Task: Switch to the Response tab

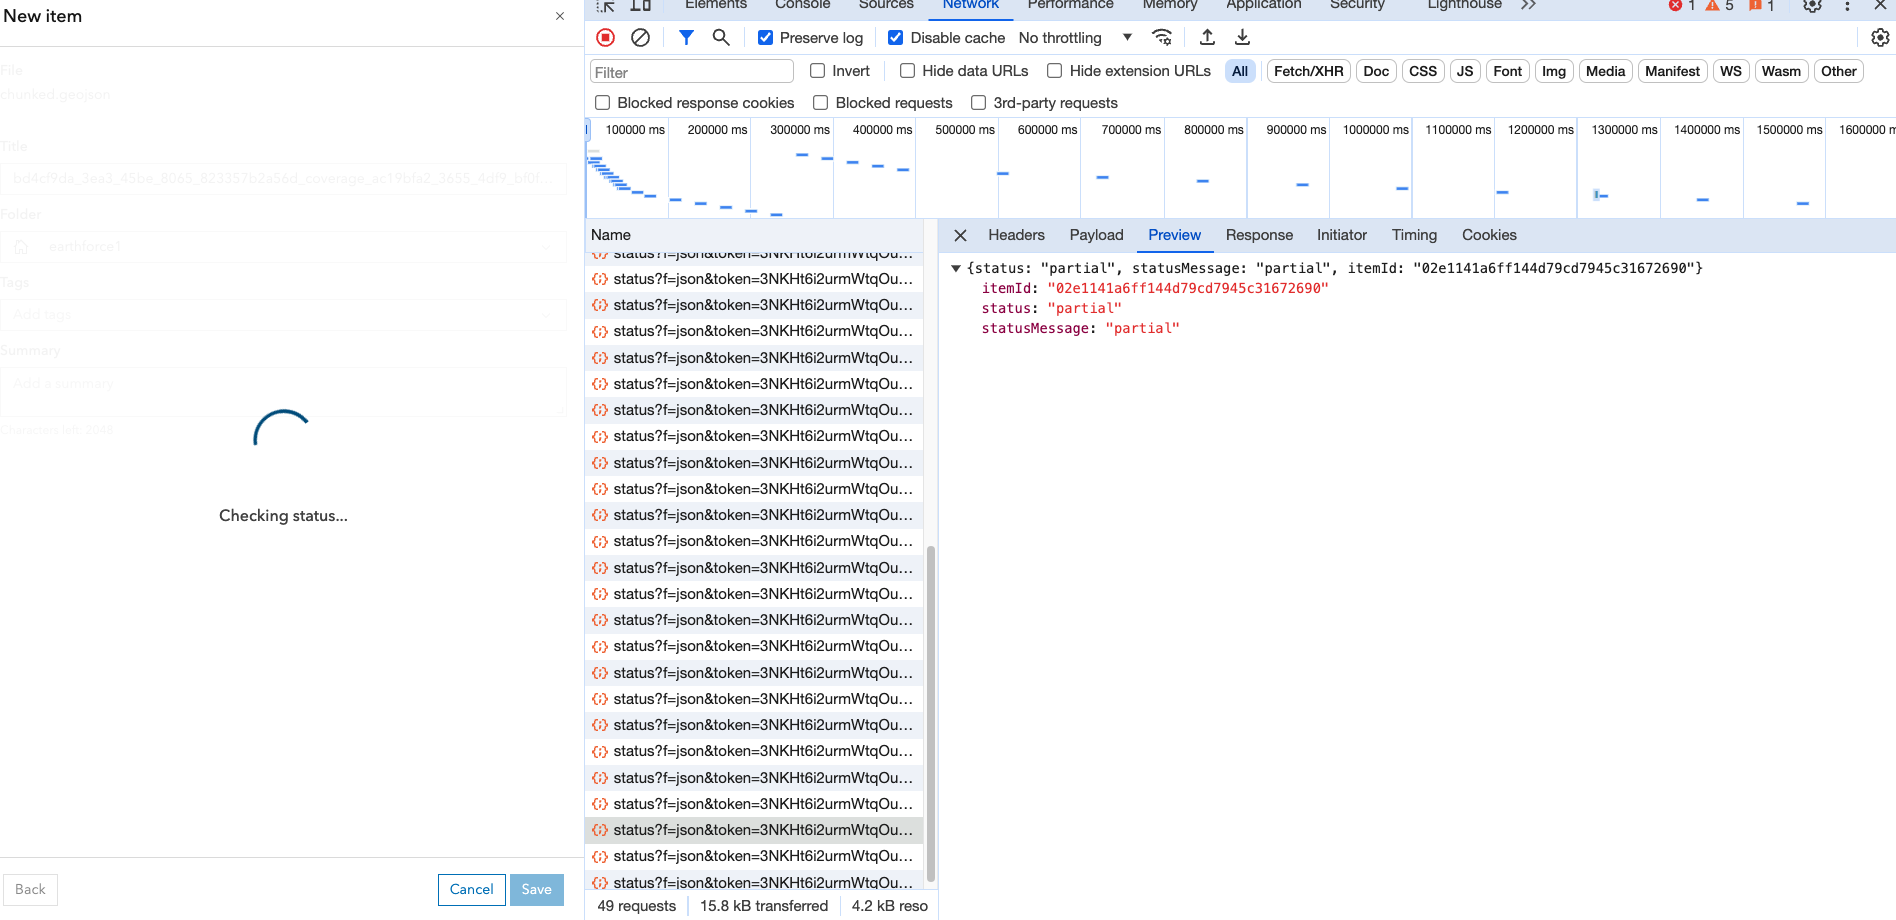Action: [1259, 235]
